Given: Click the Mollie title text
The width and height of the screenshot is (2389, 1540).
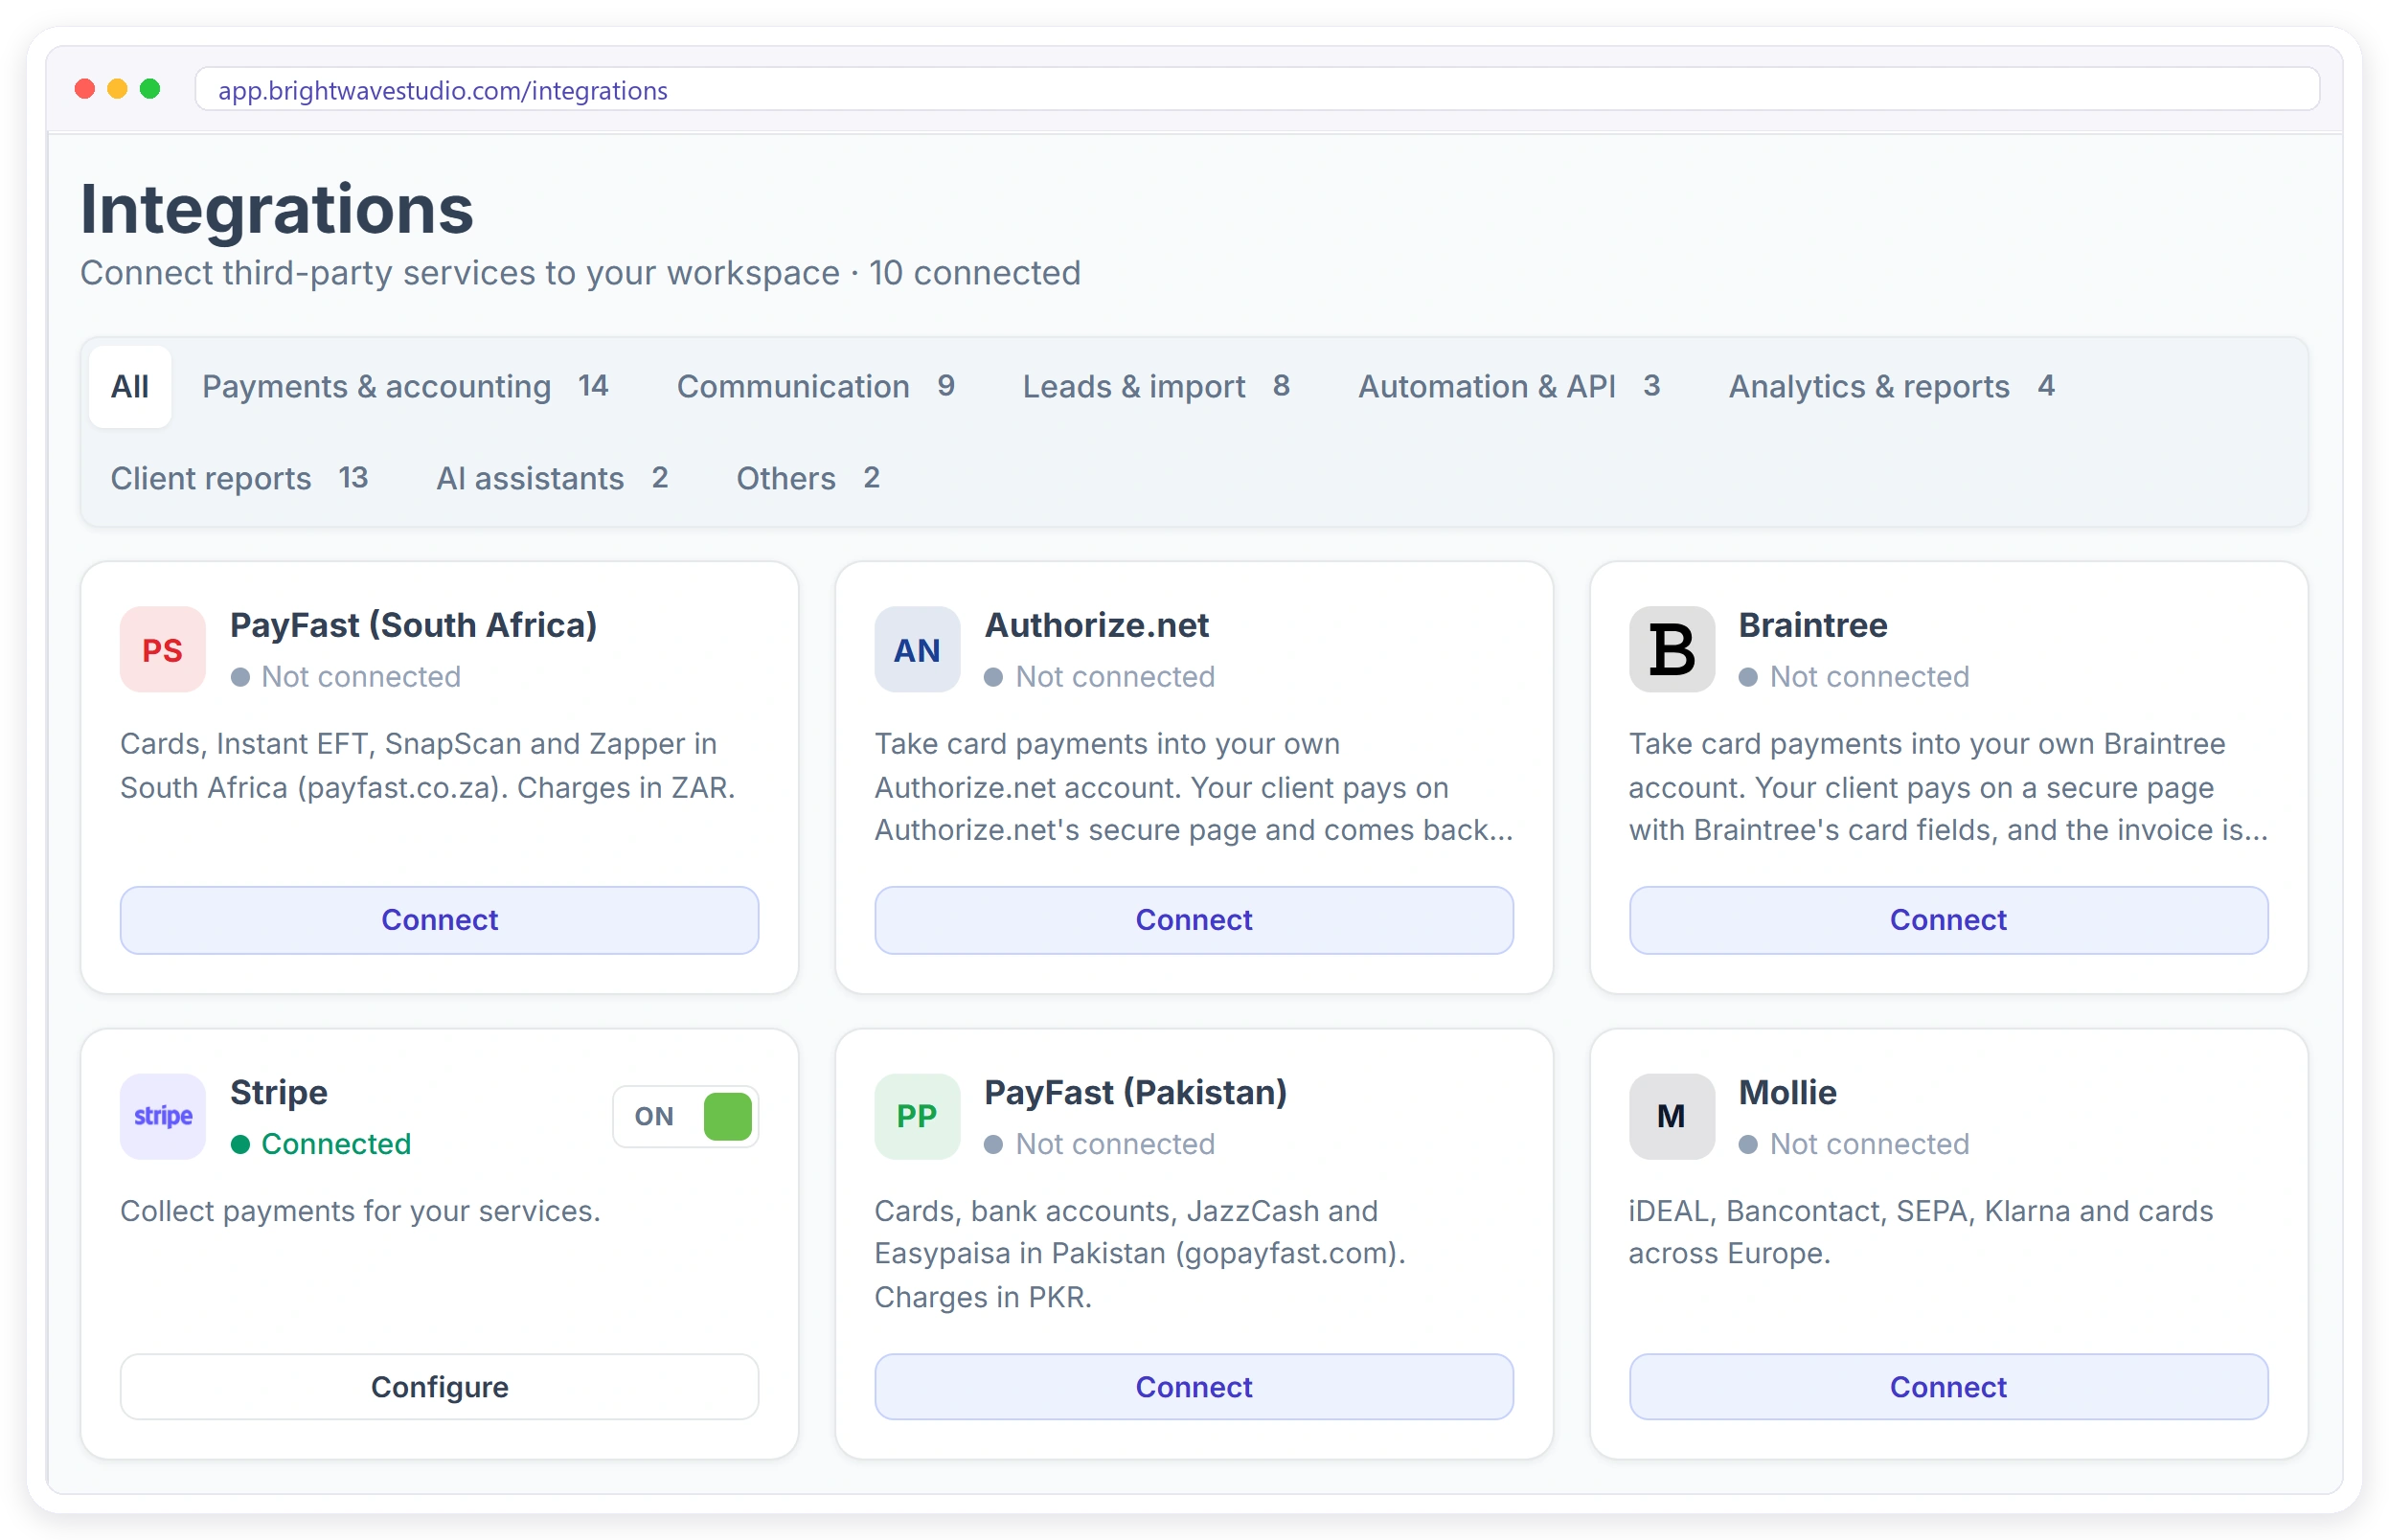Looking at the screenshot, I should [1787, 1093].
